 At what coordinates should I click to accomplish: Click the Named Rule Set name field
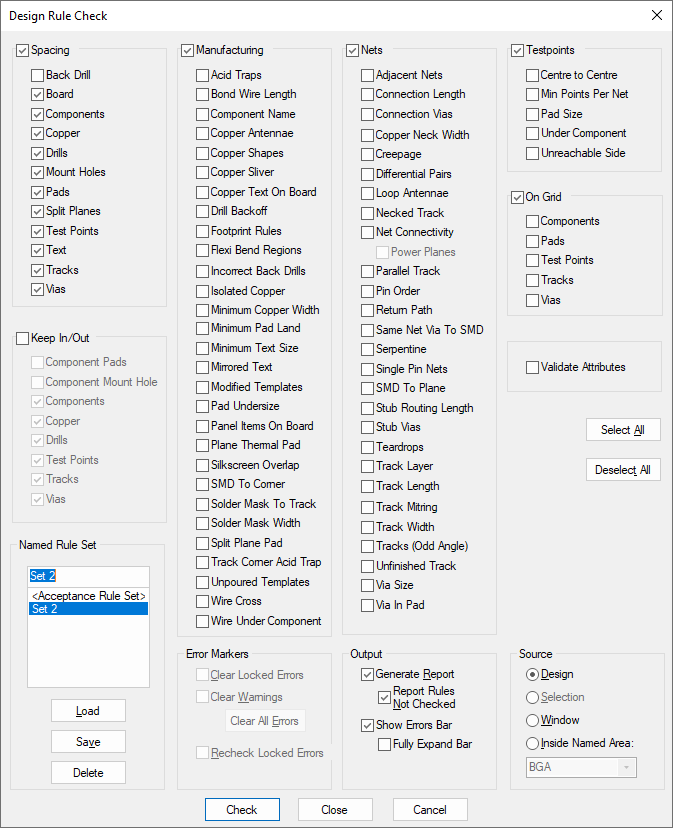tap(88, 576)
